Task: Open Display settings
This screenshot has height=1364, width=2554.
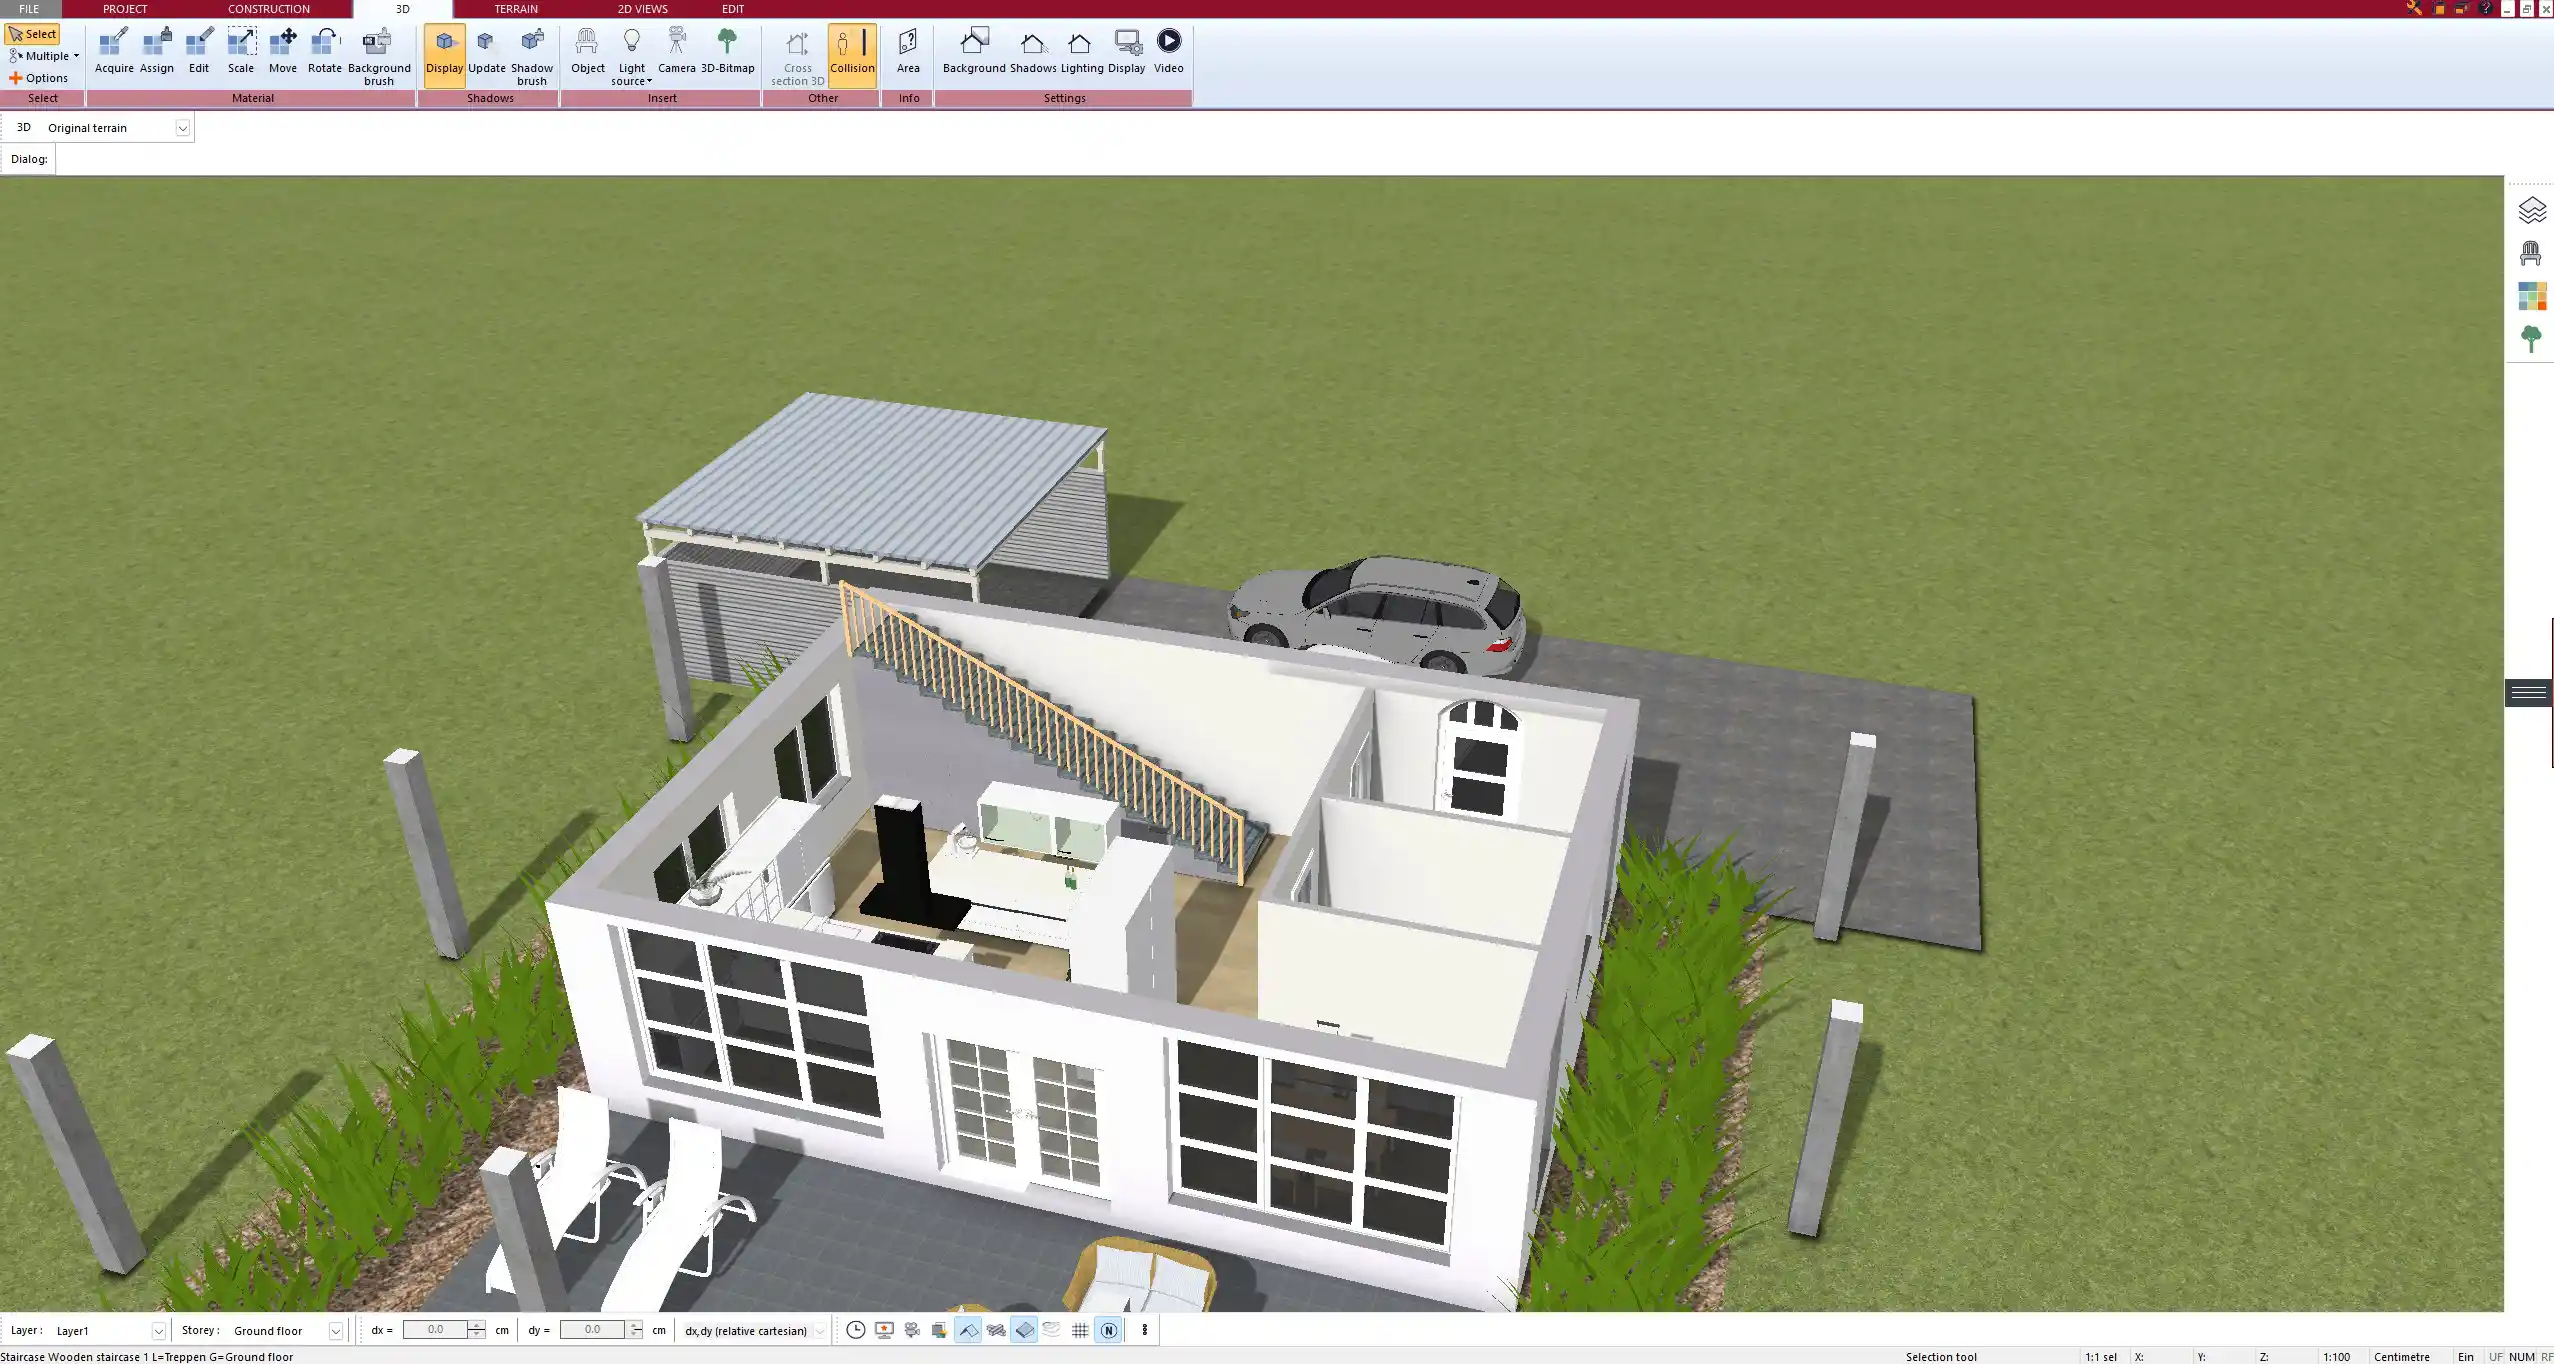Action: pos(1126,50)
